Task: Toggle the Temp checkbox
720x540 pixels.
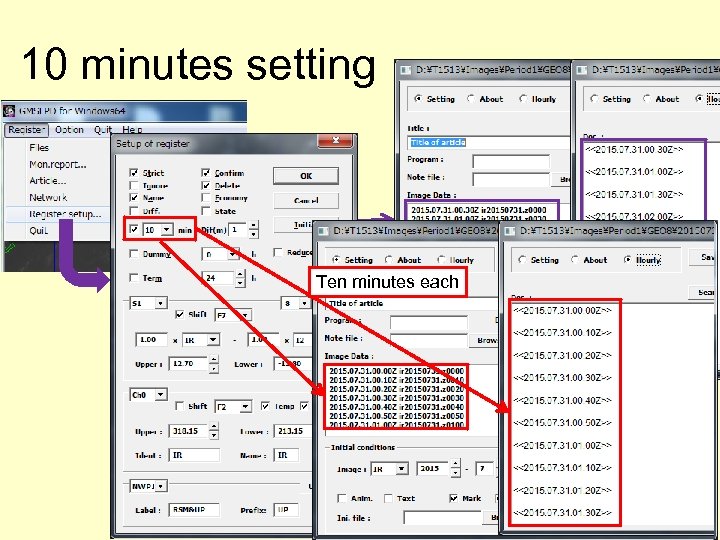Action: [x=265, y=406]
